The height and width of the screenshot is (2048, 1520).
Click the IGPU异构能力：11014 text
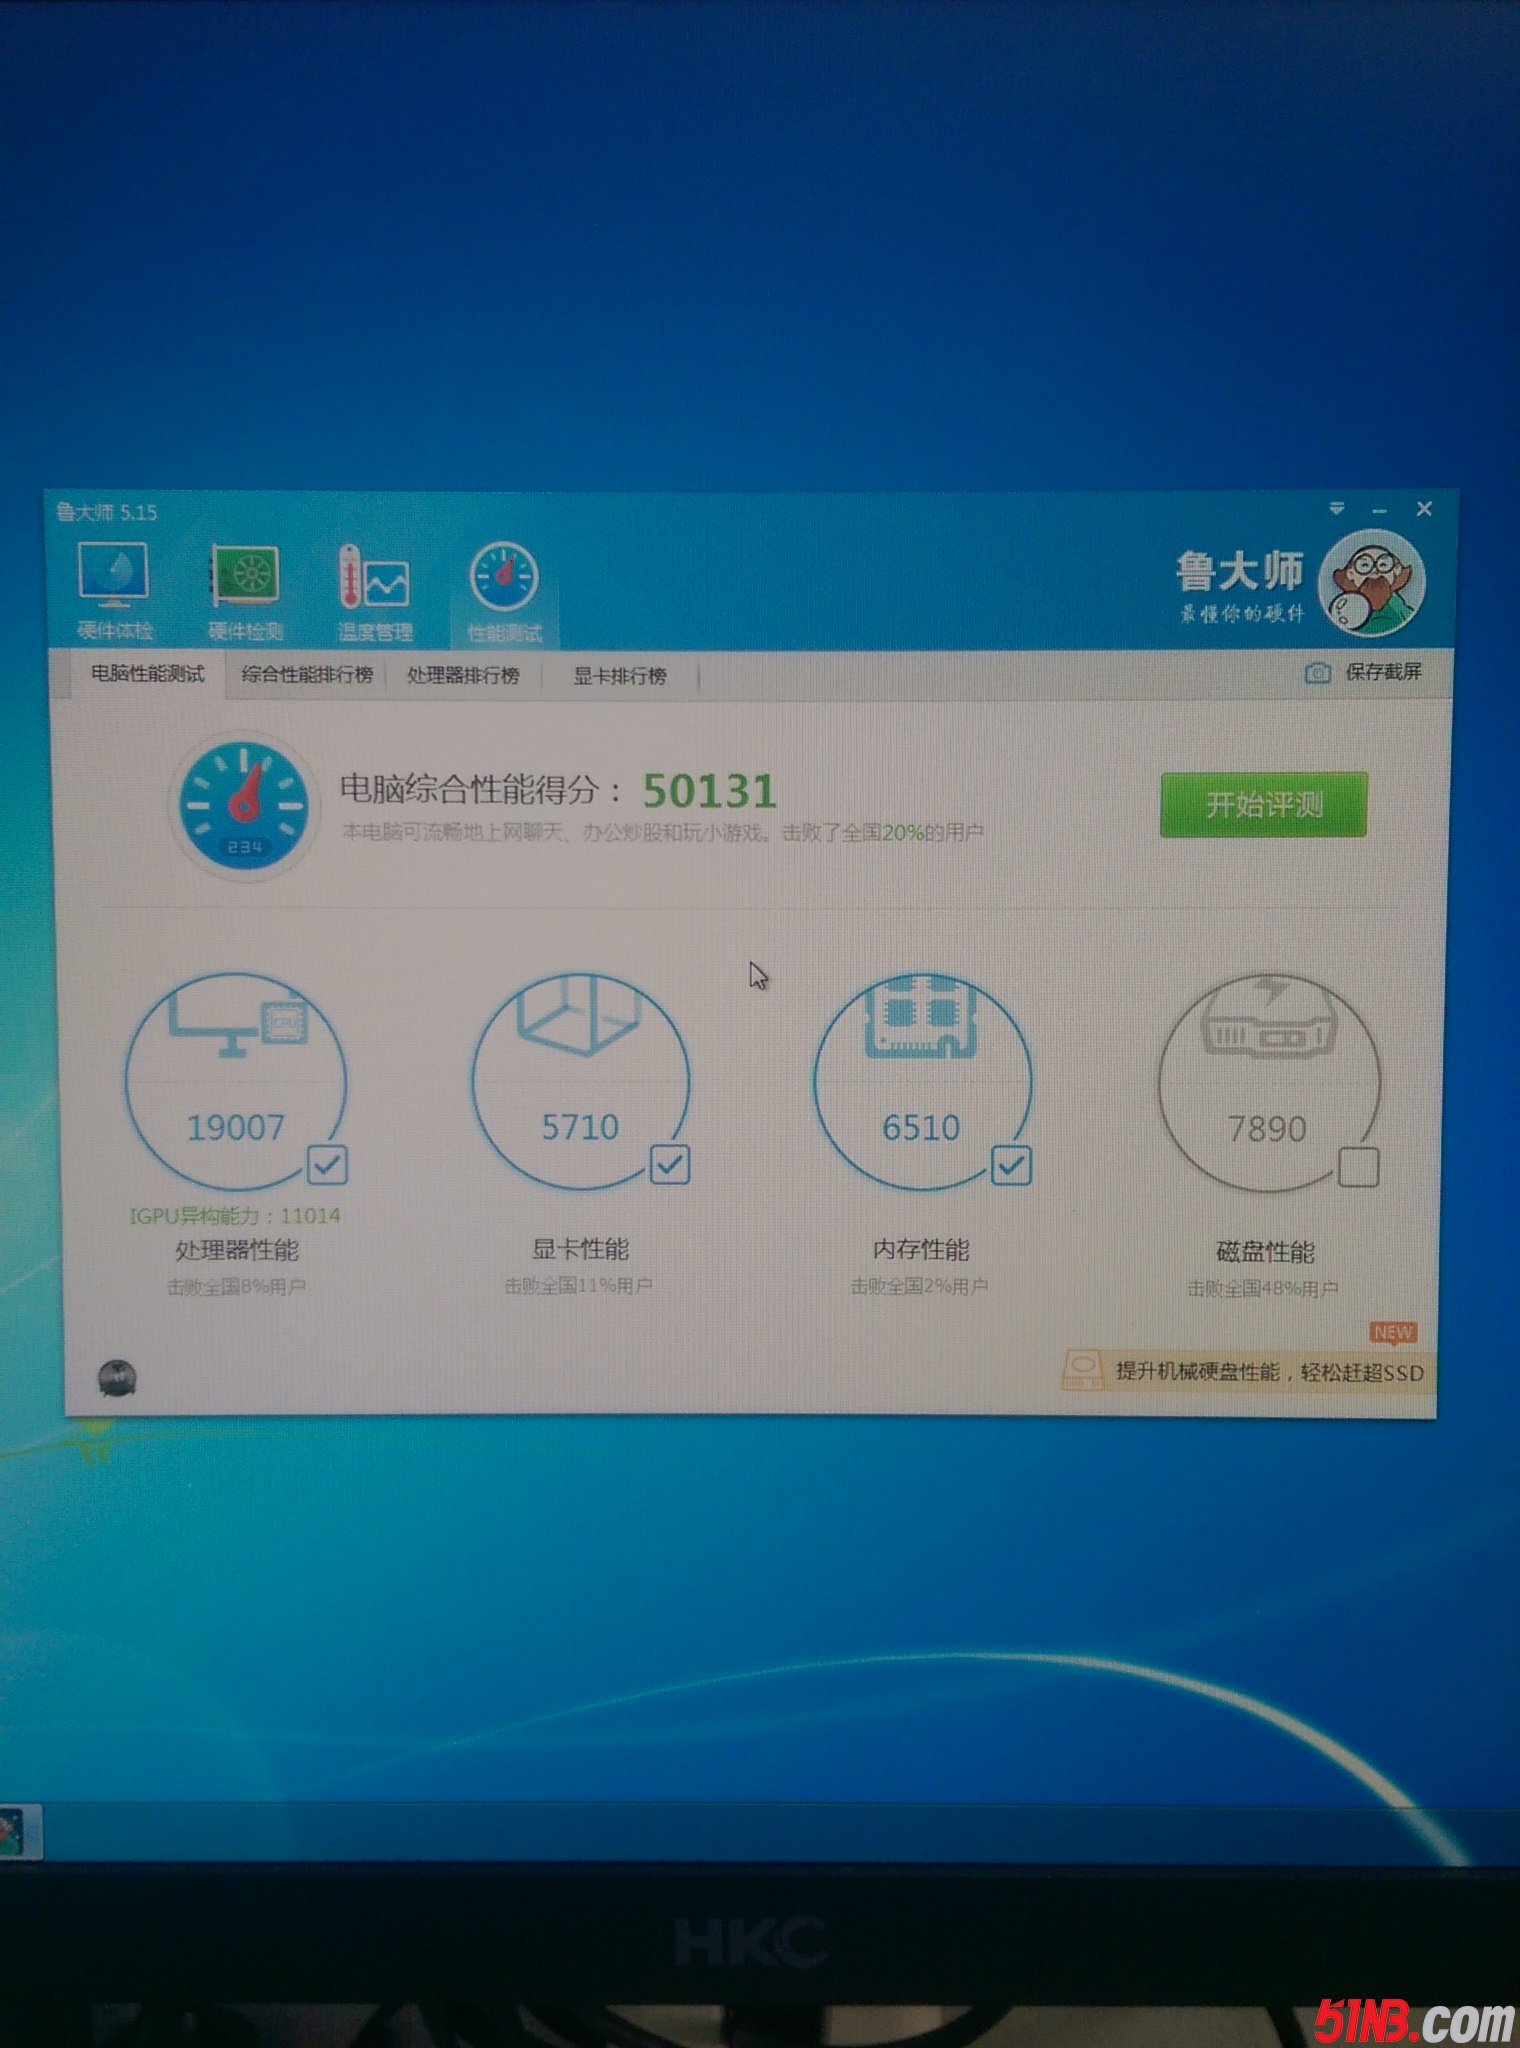point(235,1216)
